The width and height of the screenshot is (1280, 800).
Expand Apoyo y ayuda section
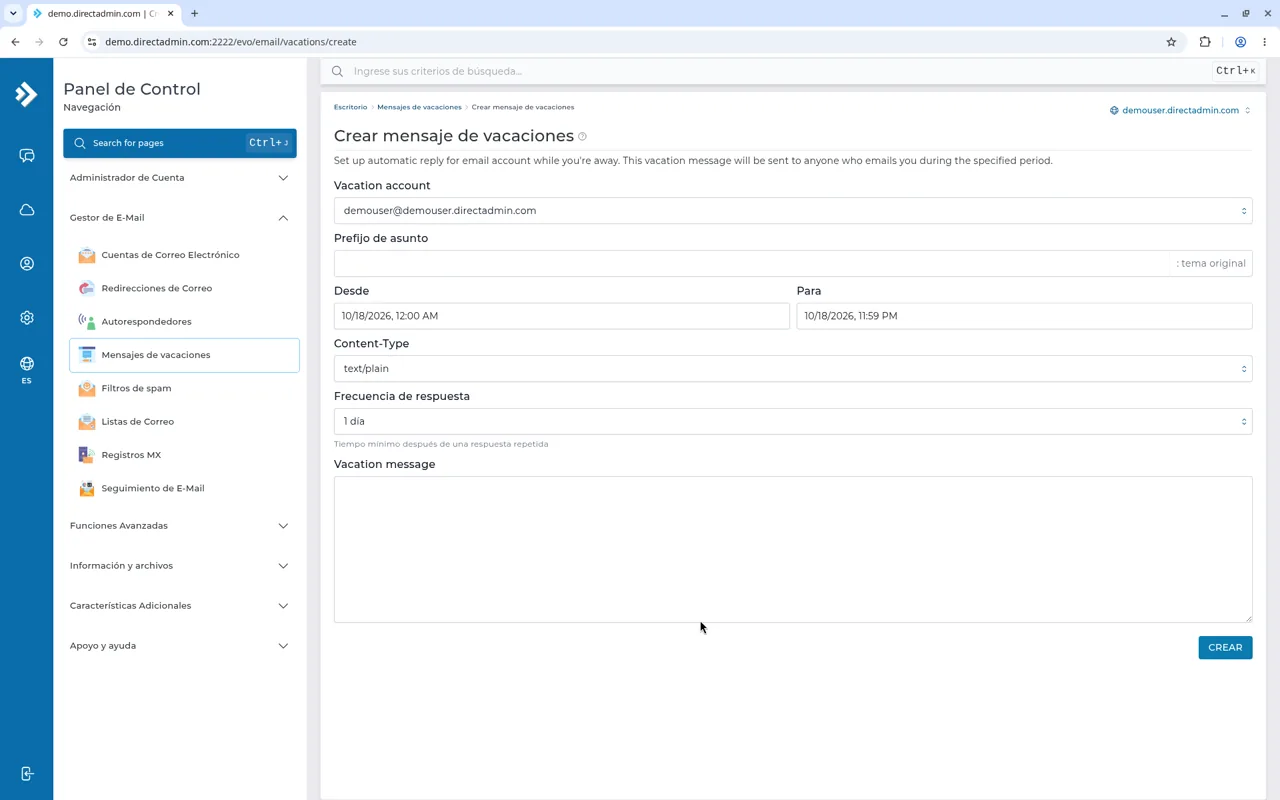(180, 646)
